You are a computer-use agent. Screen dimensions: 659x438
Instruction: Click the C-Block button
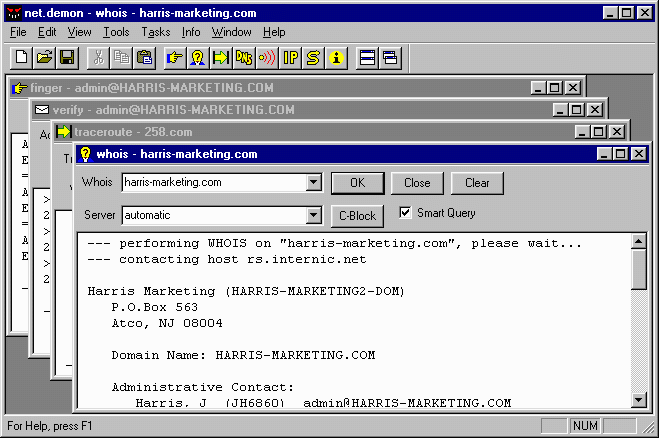(358, 216)
